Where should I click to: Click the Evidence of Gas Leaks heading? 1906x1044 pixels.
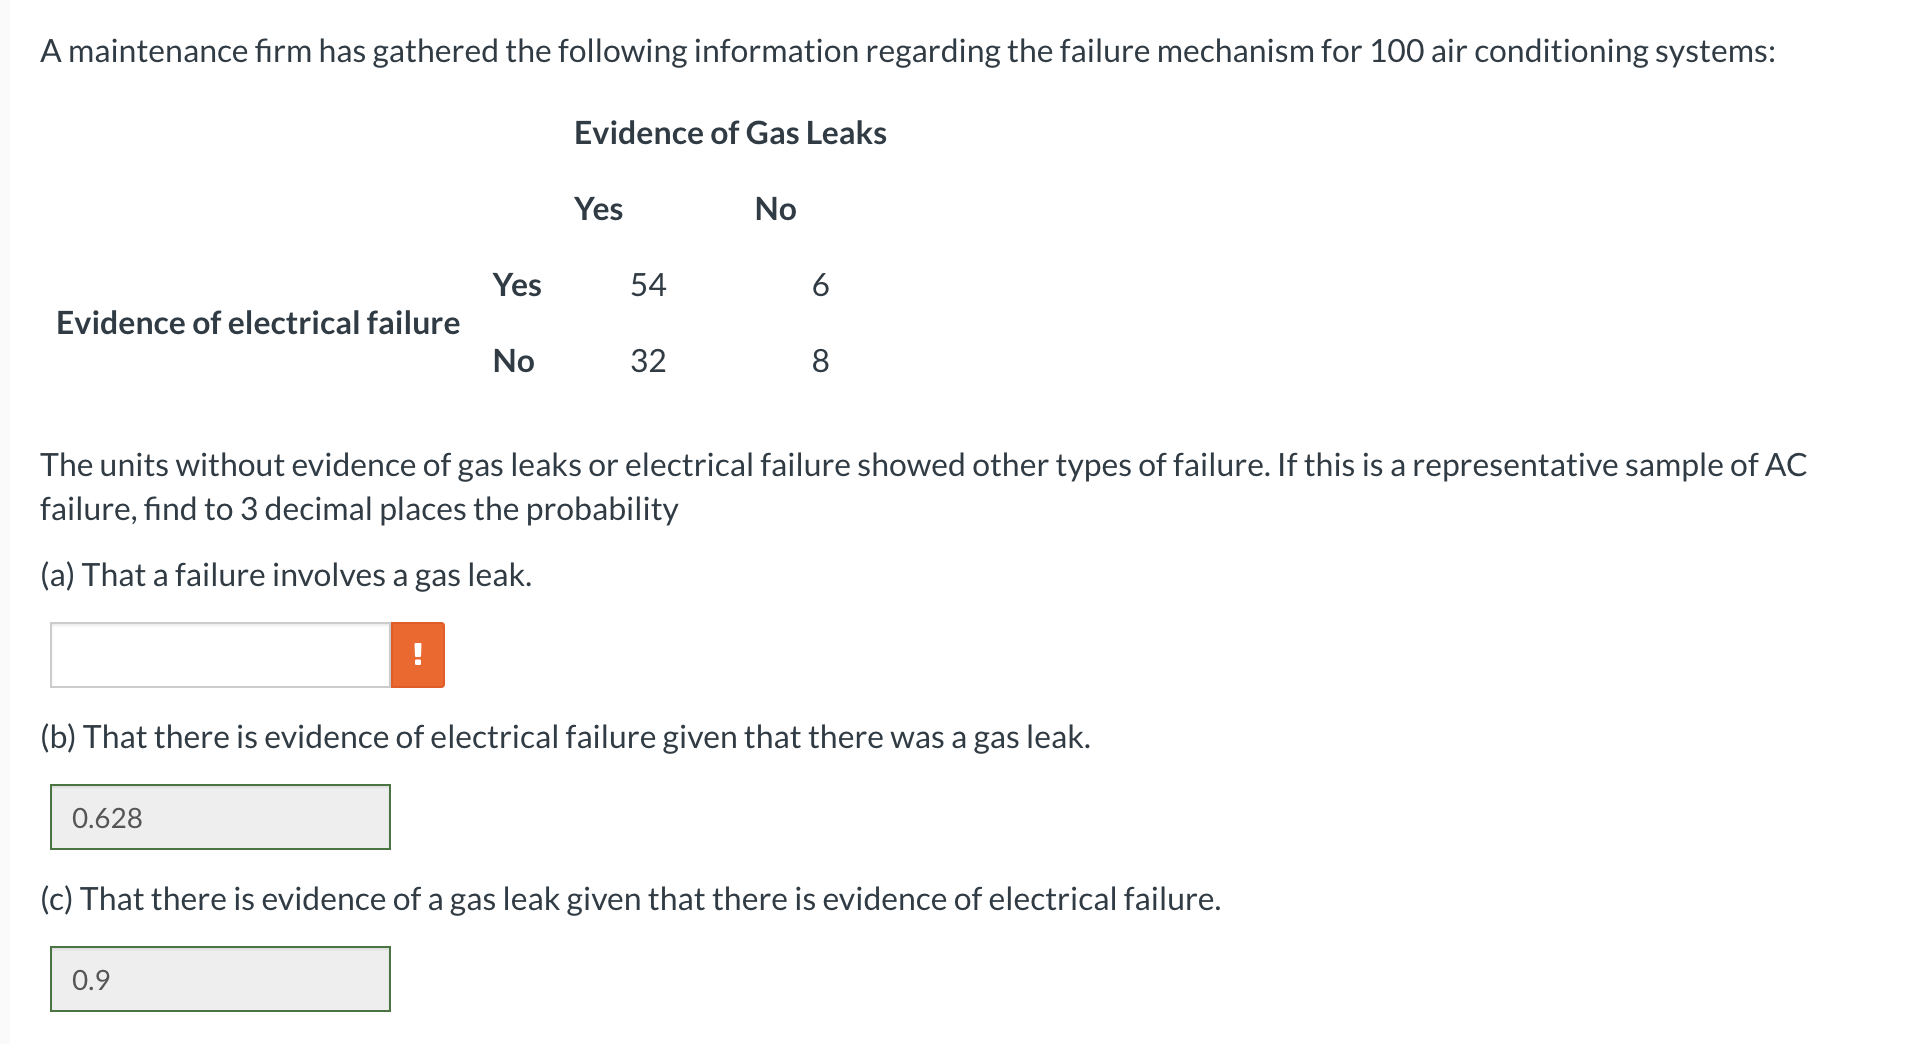coord(730,132)
